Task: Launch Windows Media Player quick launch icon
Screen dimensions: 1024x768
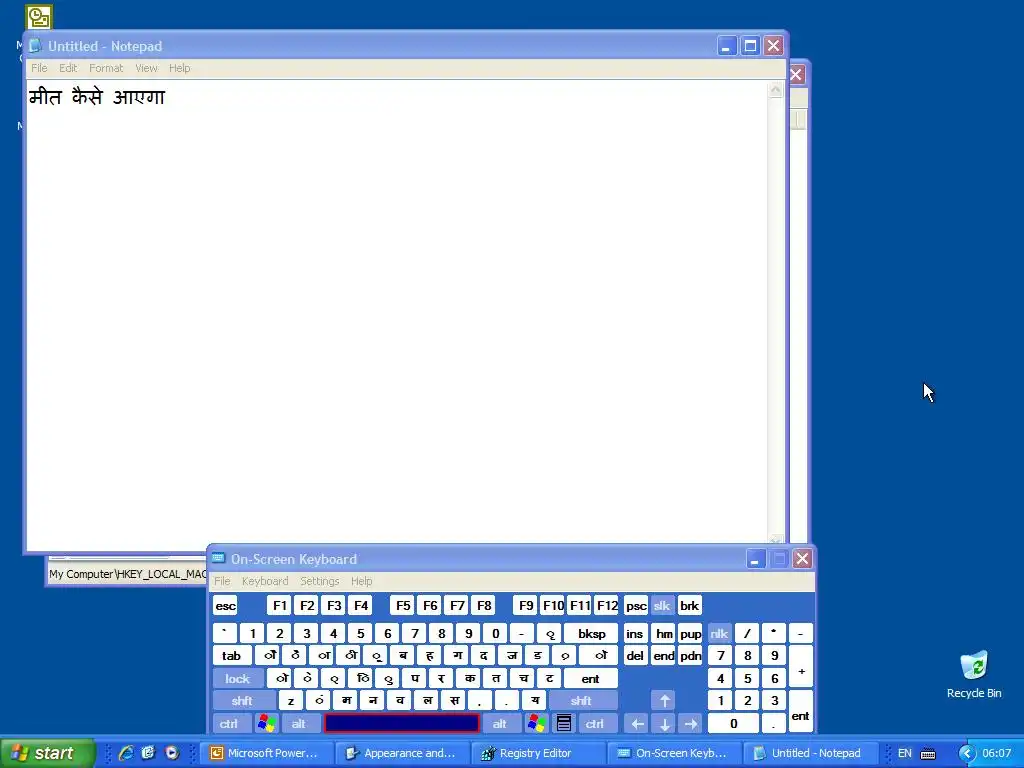Action: [x=172, y=753]
